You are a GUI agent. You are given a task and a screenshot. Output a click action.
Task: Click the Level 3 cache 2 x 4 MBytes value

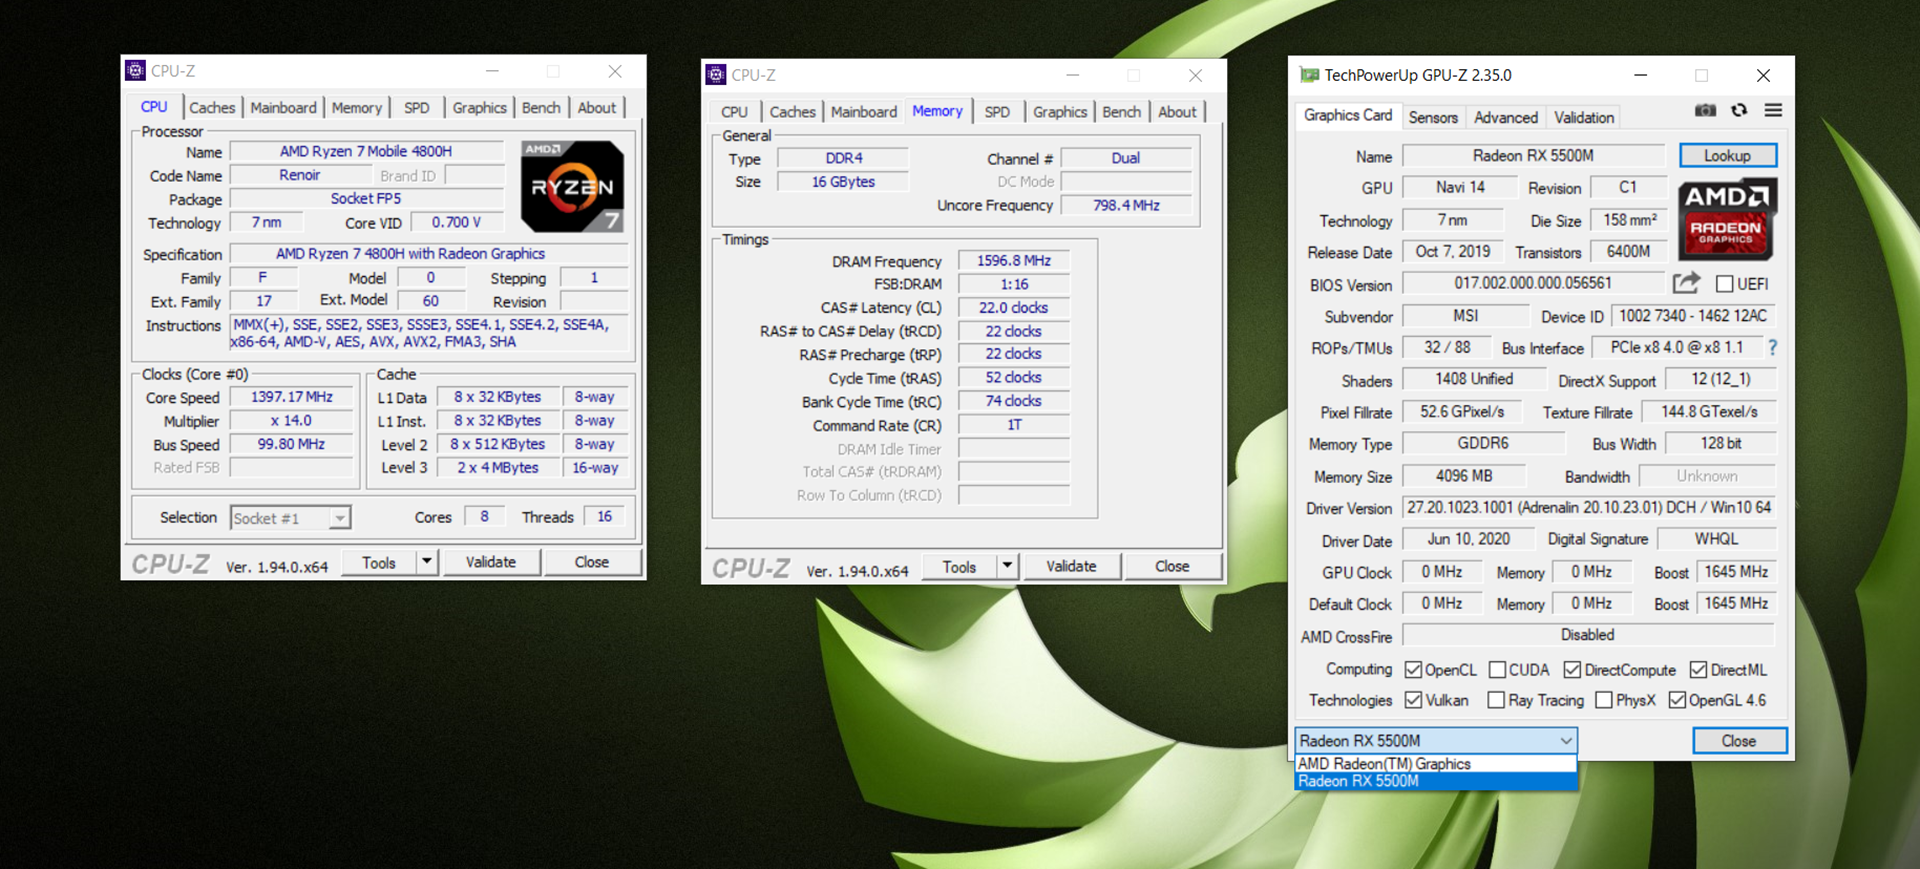coord(498,467)
